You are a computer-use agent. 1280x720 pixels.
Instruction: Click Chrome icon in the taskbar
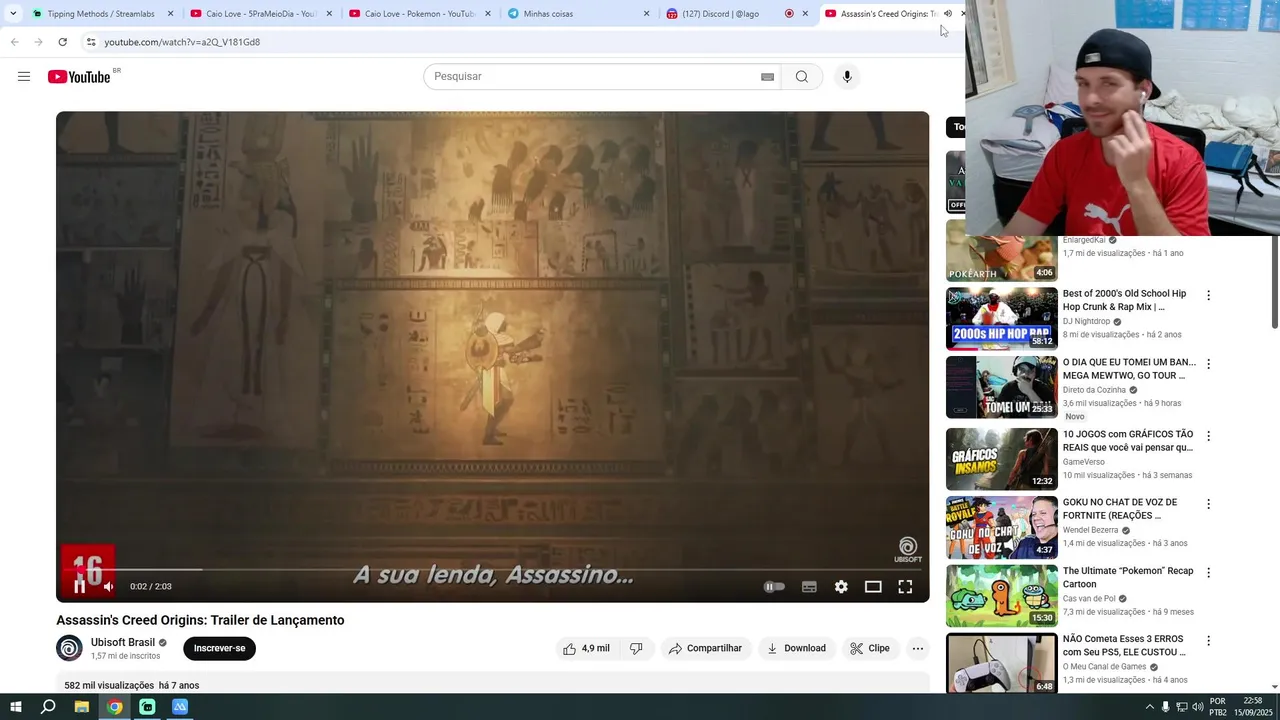coord(115,707)
